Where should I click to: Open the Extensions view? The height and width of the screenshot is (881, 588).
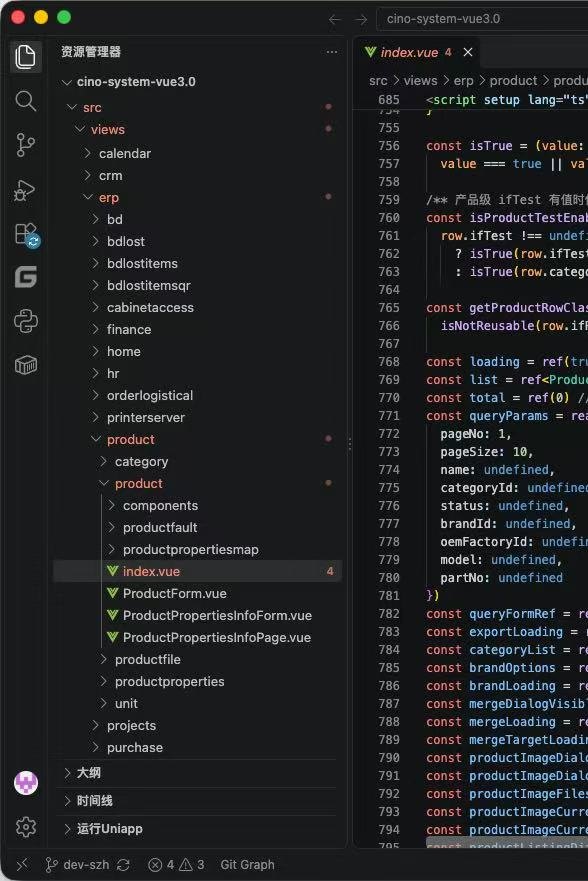[x=25, y=234]
